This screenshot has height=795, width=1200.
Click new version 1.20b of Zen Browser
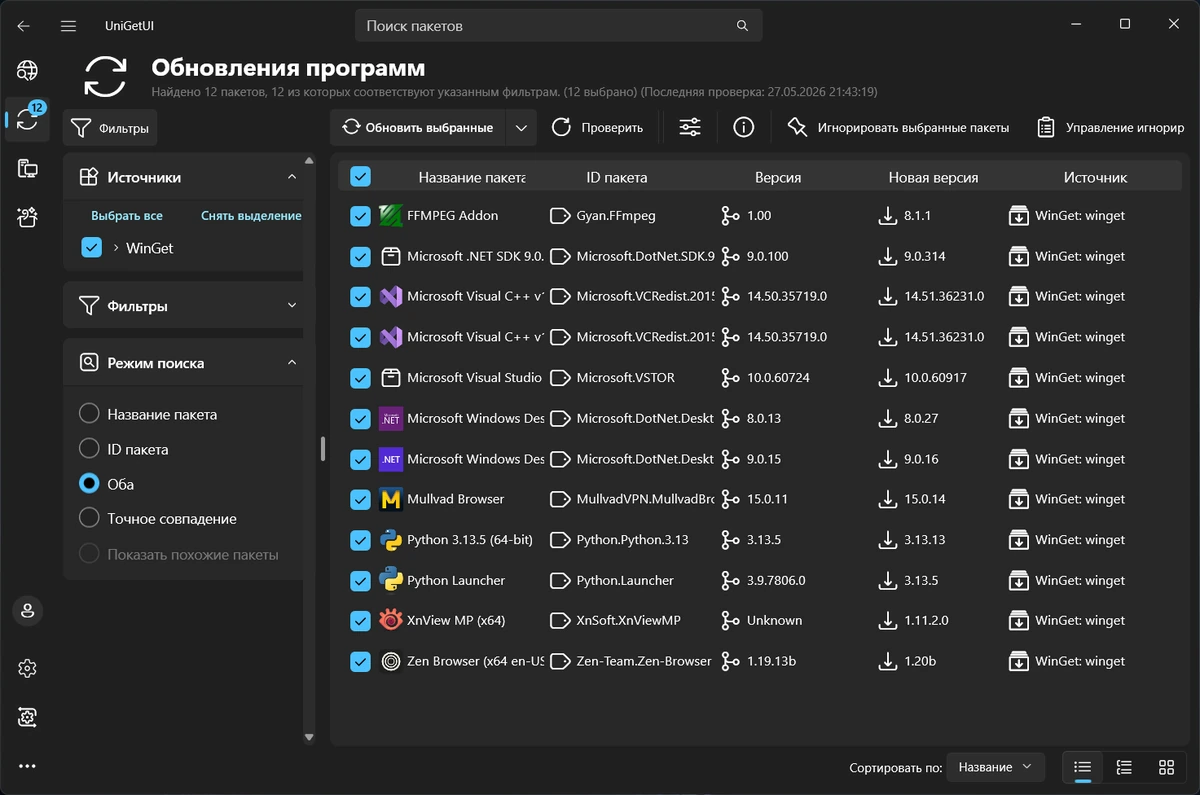pos(921,661)
